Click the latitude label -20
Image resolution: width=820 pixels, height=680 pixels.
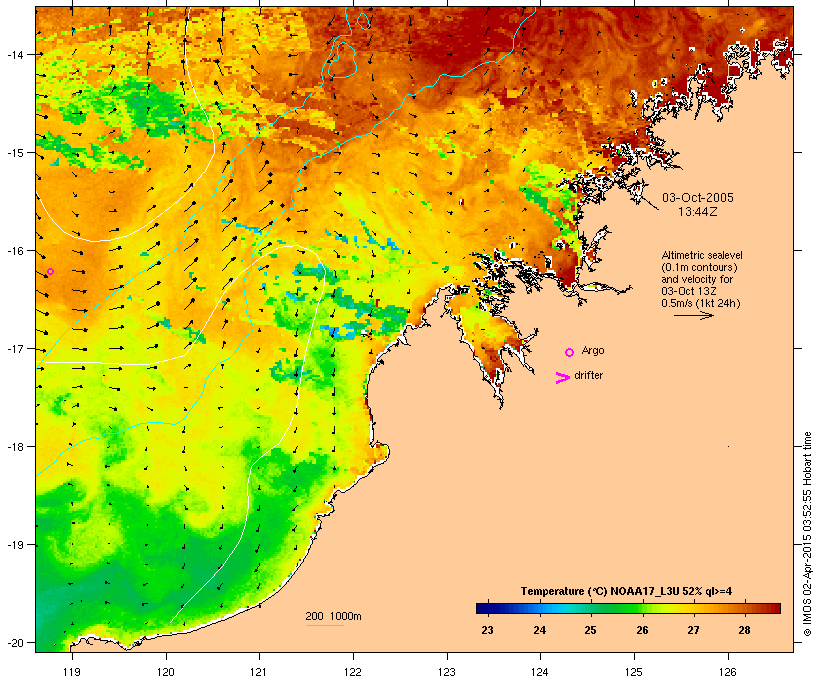[x=15, y=643]
